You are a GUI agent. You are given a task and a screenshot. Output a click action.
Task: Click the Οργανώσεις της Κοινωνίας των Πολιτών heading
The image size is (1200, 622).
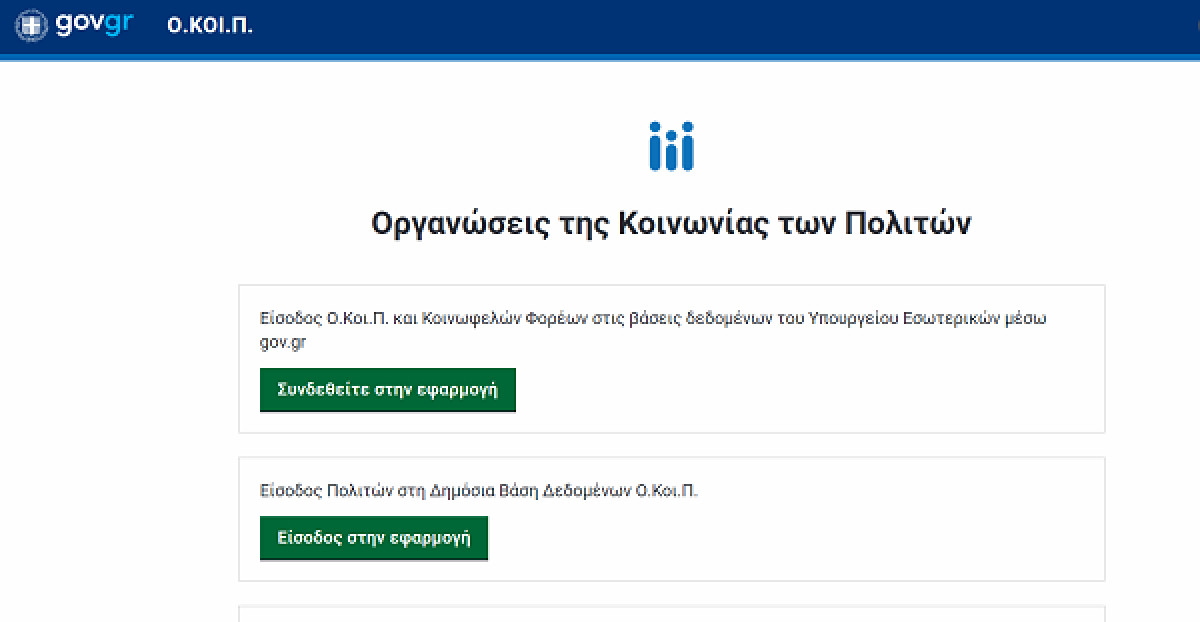click(x=671, y=223)
